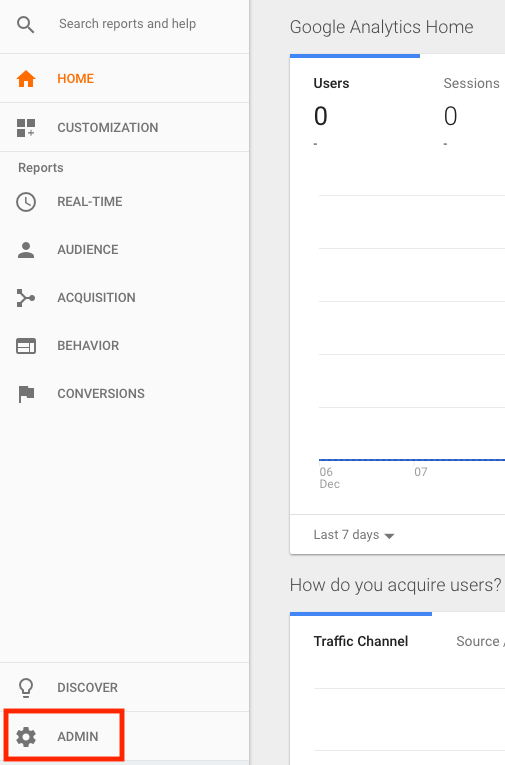The height and width of the screenshot is (765, 505).
Task: Click the orange Home house icon
Action: coord(26,79)
